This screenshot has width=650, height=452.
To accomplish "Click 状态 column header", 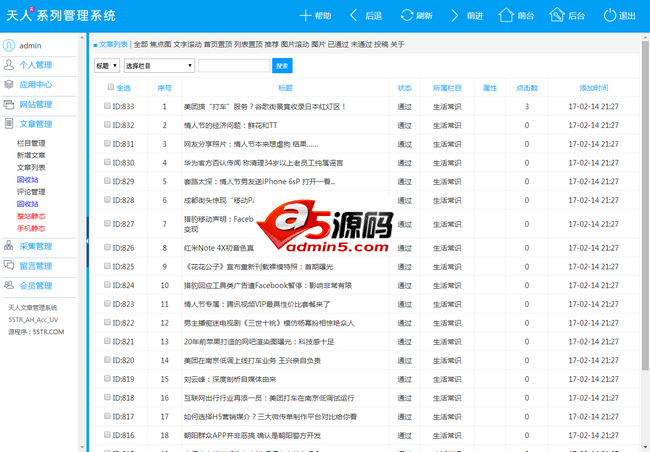I will [404, 88].
